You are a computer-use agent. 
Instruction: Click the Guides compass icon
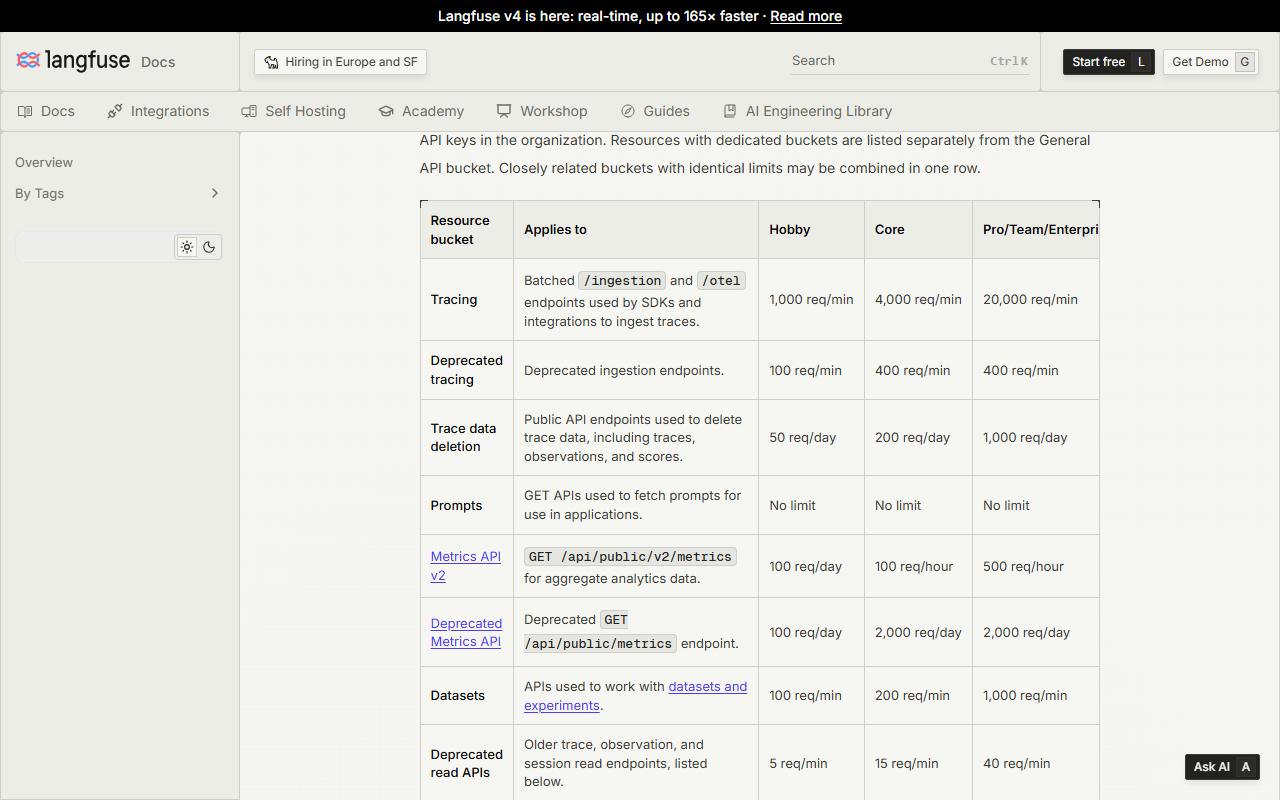click(x=628, y=111)
